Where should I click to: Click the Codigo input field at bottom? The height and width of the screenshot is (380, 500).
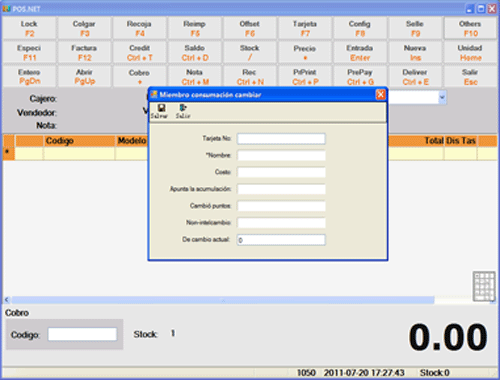pyautogui.click(x=82, y=334)
